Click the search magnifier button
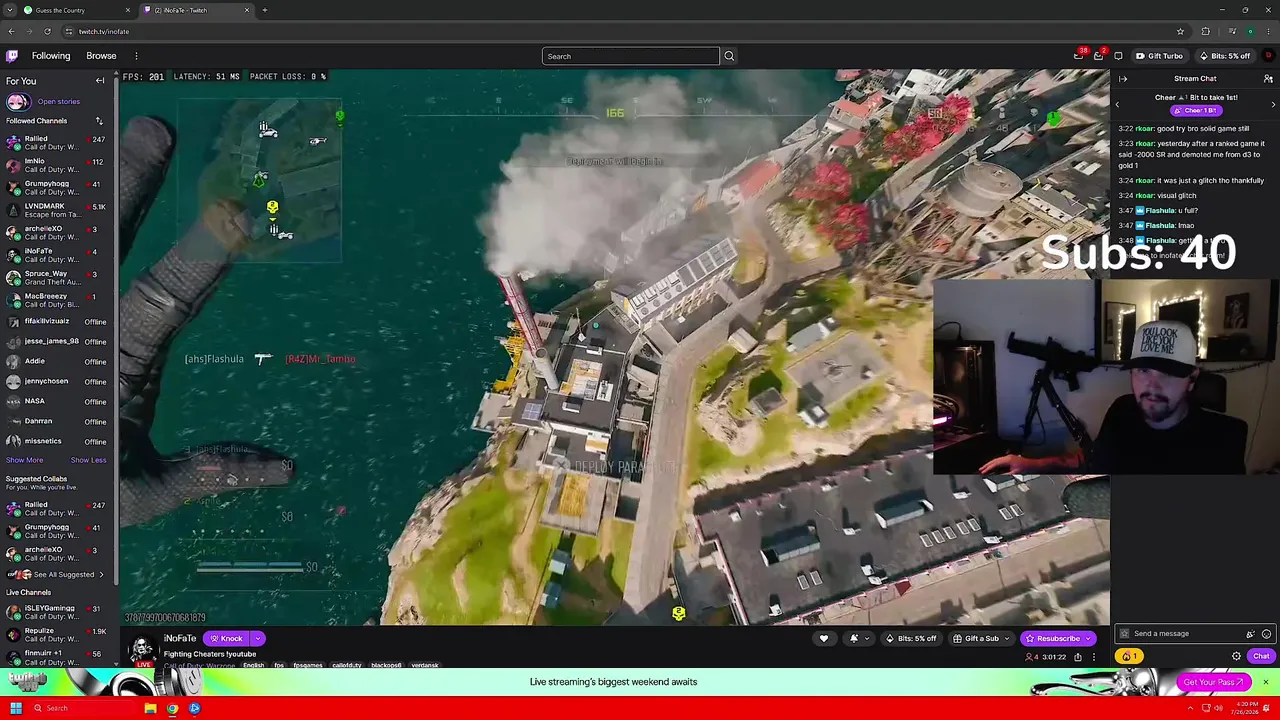 (729, 56)
